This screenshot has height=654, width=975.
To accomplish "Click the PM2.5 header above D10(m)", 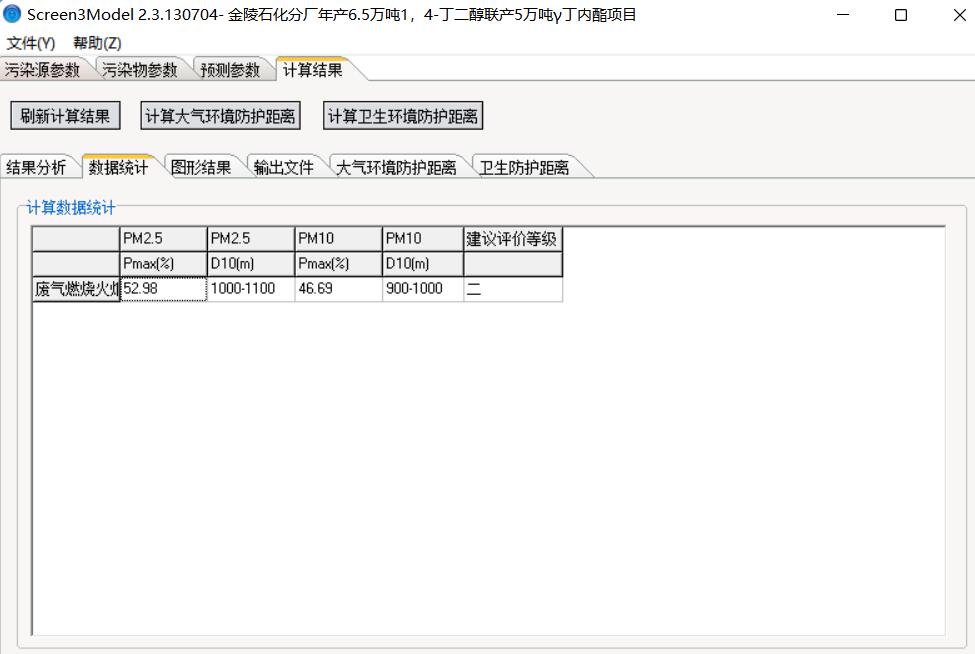I will point(251,239).
